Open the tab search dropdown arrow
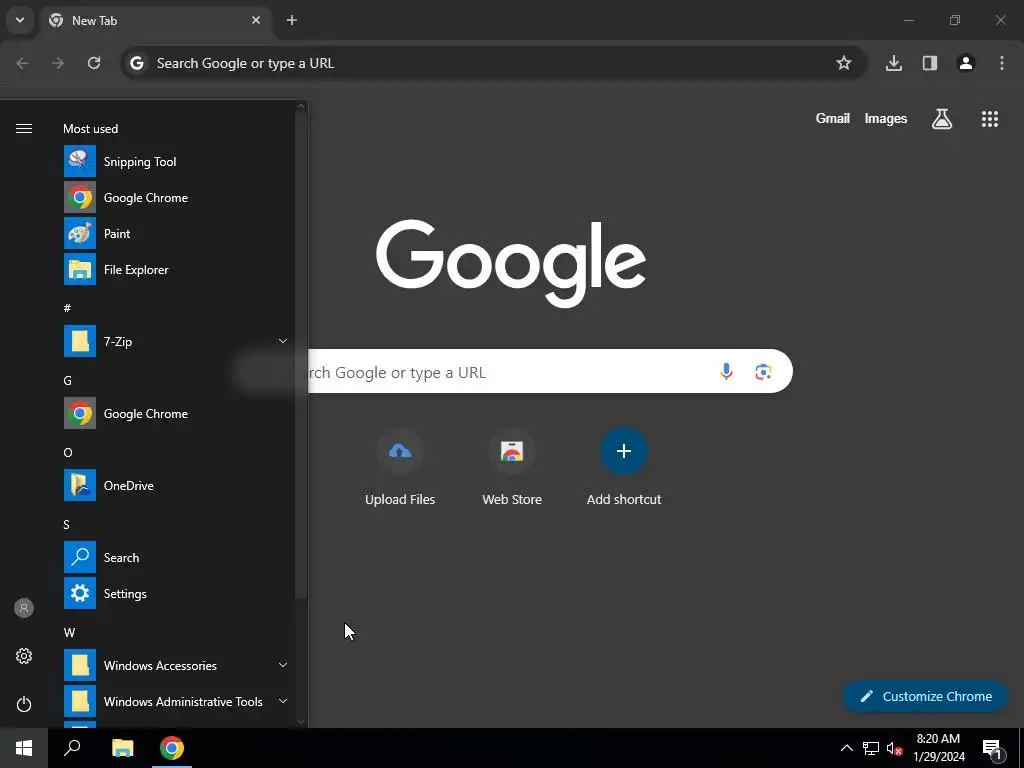Viewport: 1024px width, 768px height. pos(20,20)
